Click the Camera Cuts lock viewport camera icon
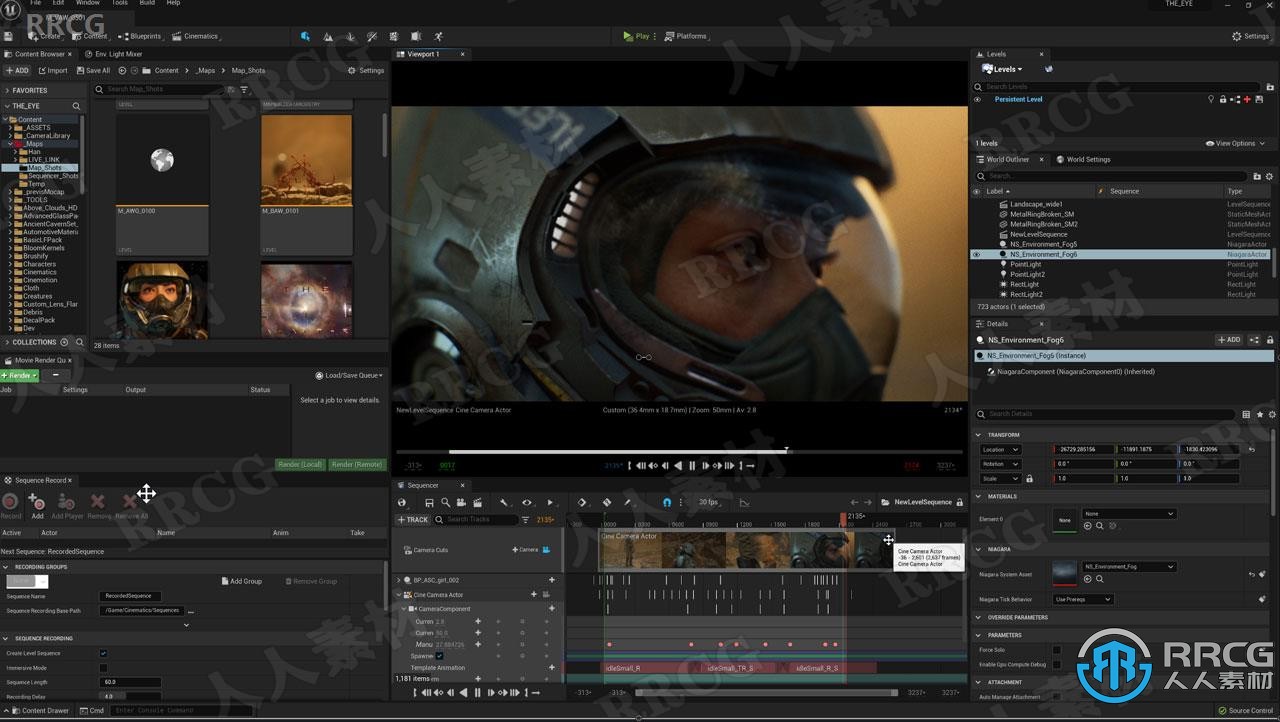Screen dimensions: 1280x722 (x=546, y=549)
